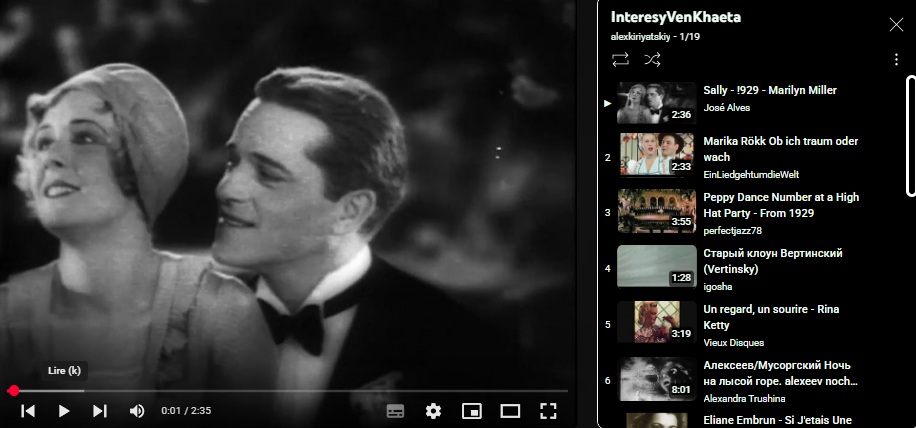Enter fullscreen mode
This screenshot has width=916, height=428.
548,411
